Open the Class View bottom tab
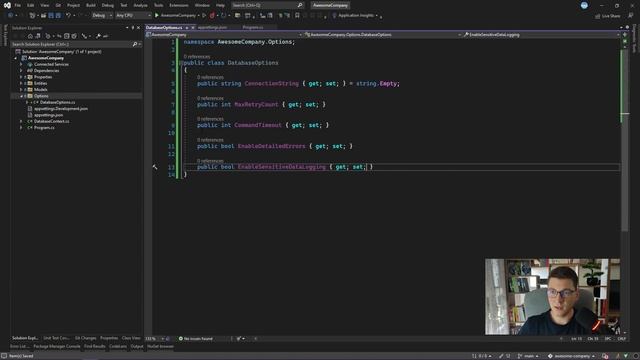640x360 pixels. [131, 338]
